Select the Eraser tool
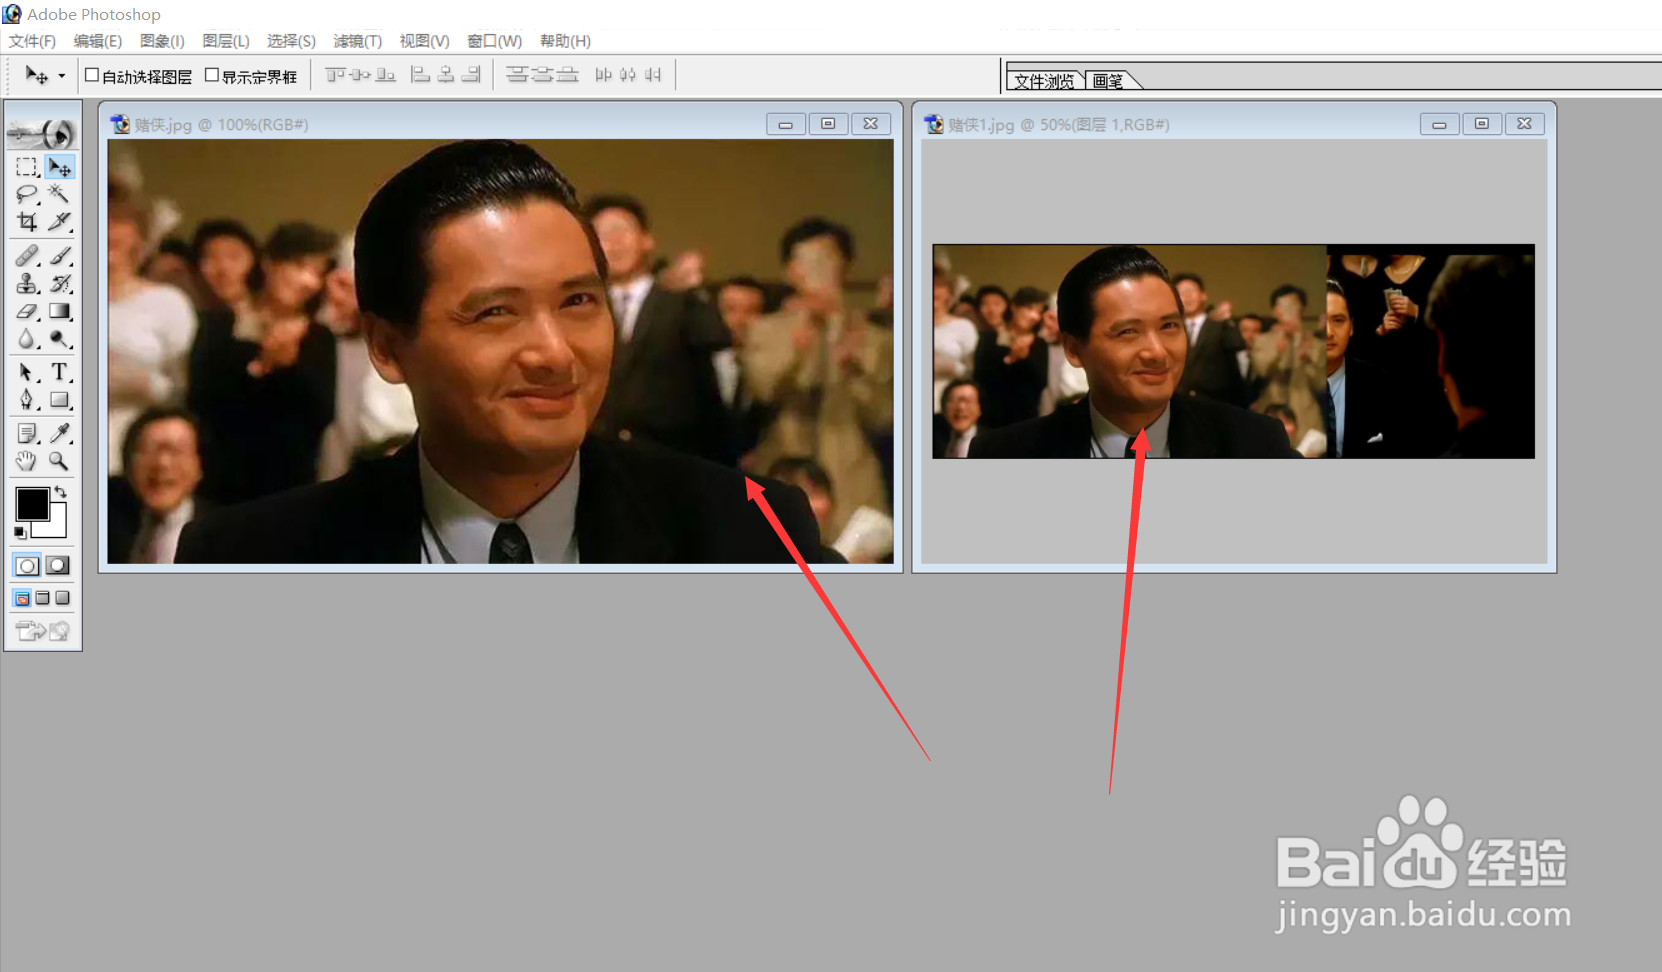 pyautogui.click(x=27, y=312)
